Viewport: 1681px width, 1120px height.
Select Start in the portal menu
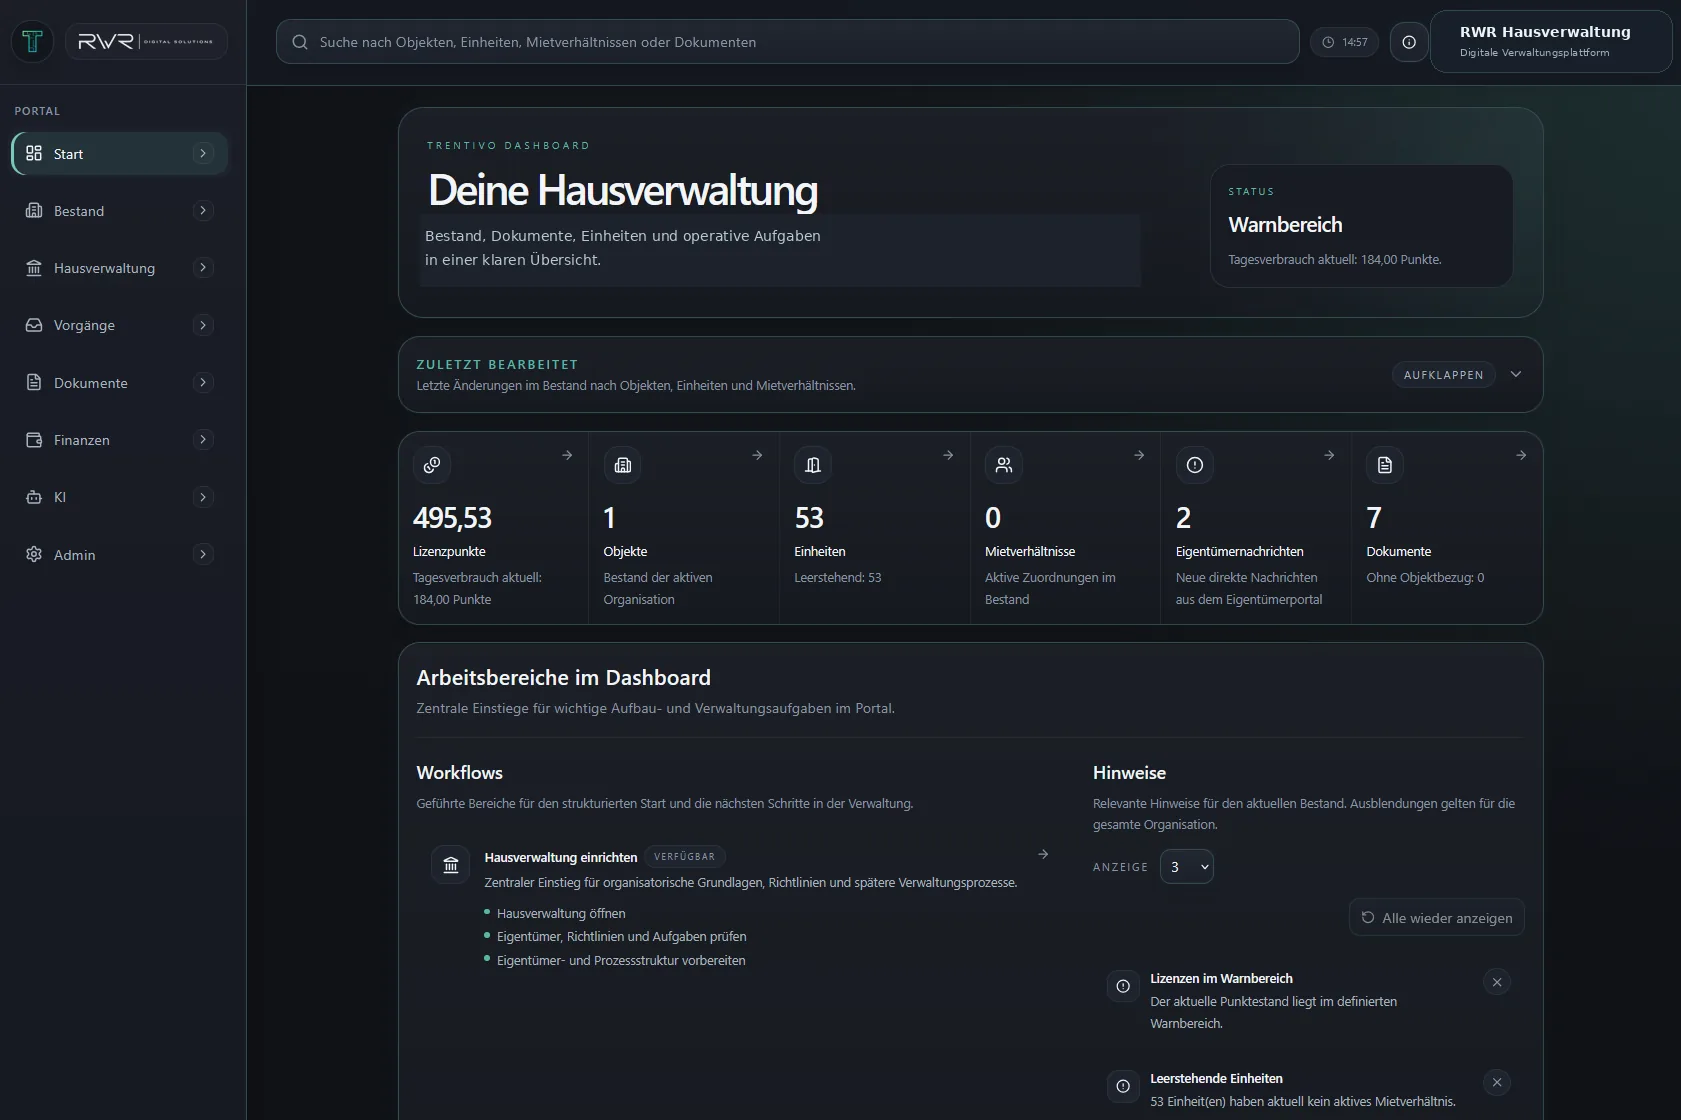point(120,153)
